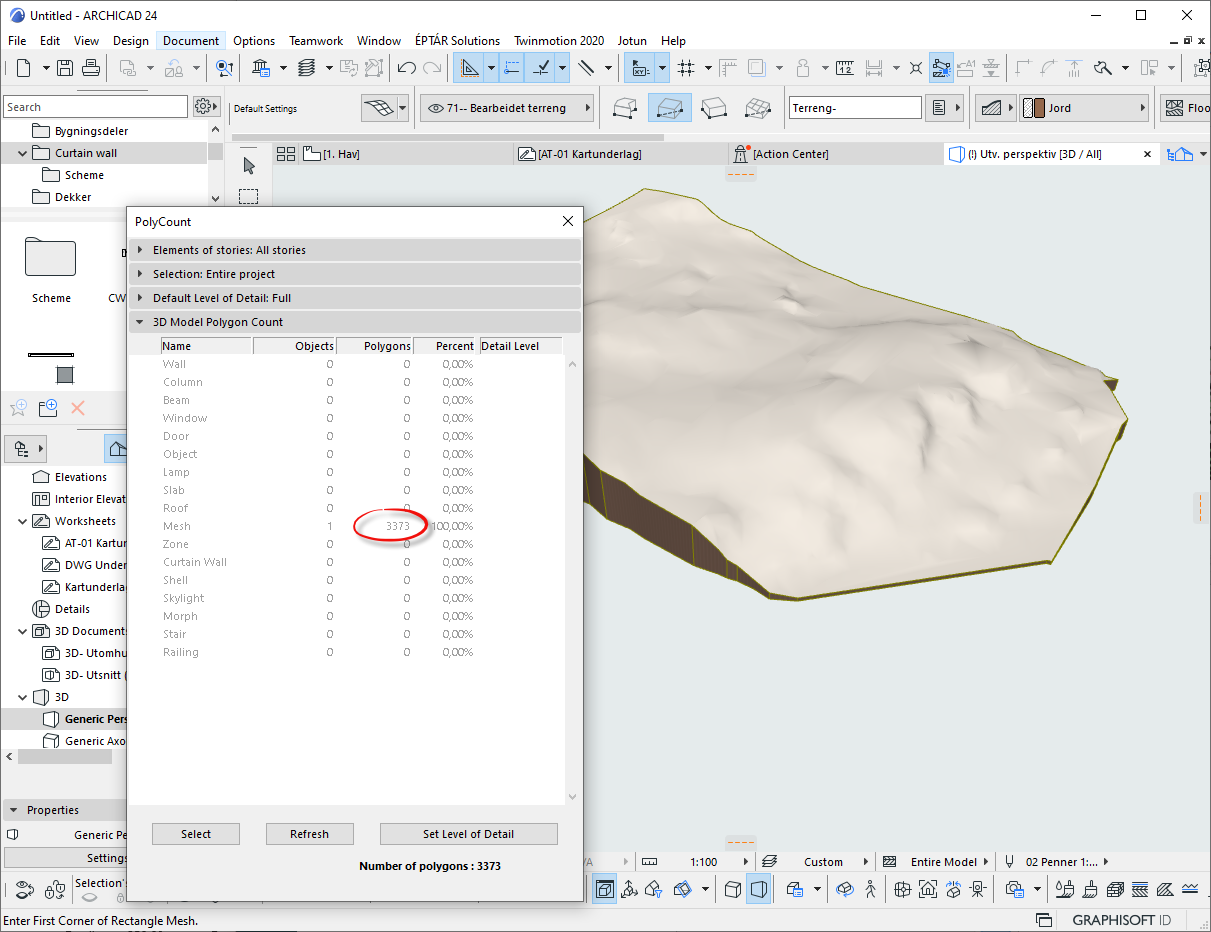Screen dimensions: 1211x932
Task: Click the Select button in PolyCount
Action: 196,834
